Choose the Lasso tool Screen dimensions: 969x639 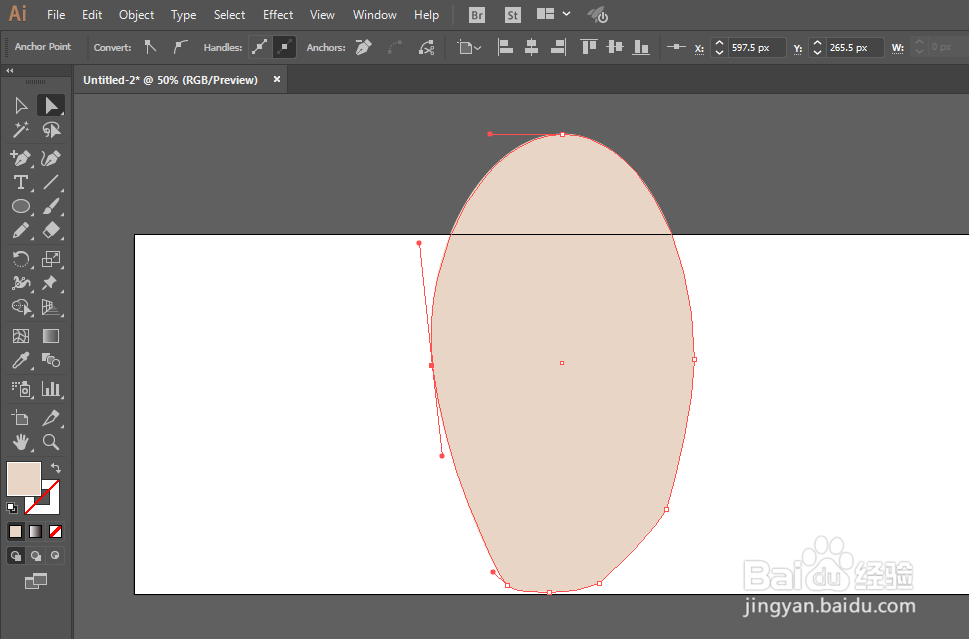(x=51, y=130)
